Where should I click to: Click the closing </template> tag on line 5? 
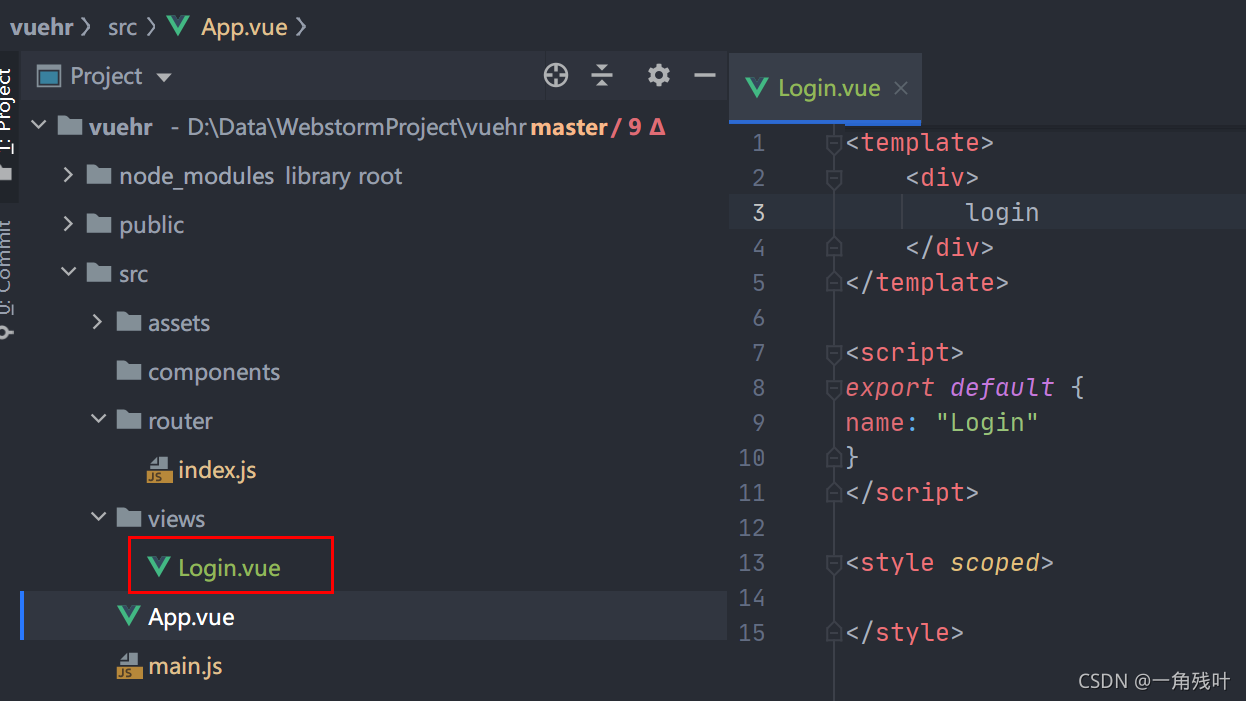click(927, 283)
